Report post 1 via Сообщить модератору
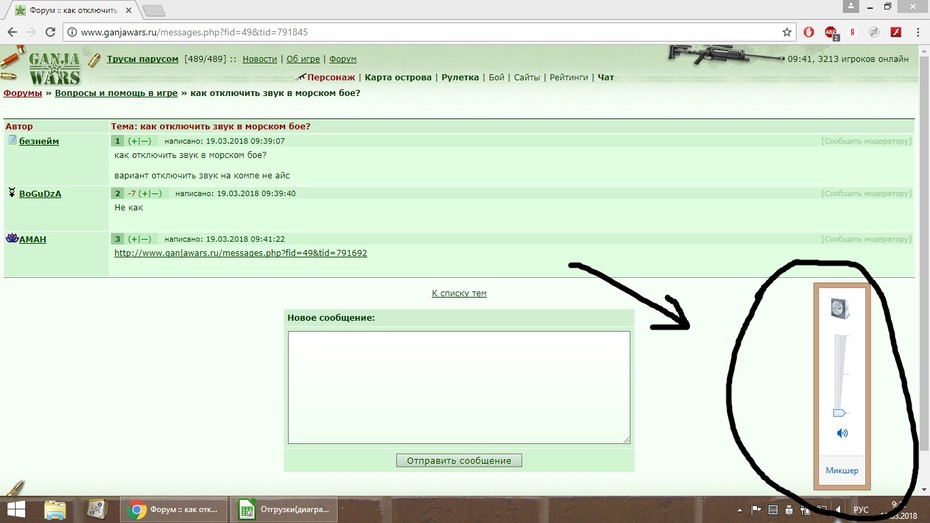The image size is (930, 523). click(866, 141)
